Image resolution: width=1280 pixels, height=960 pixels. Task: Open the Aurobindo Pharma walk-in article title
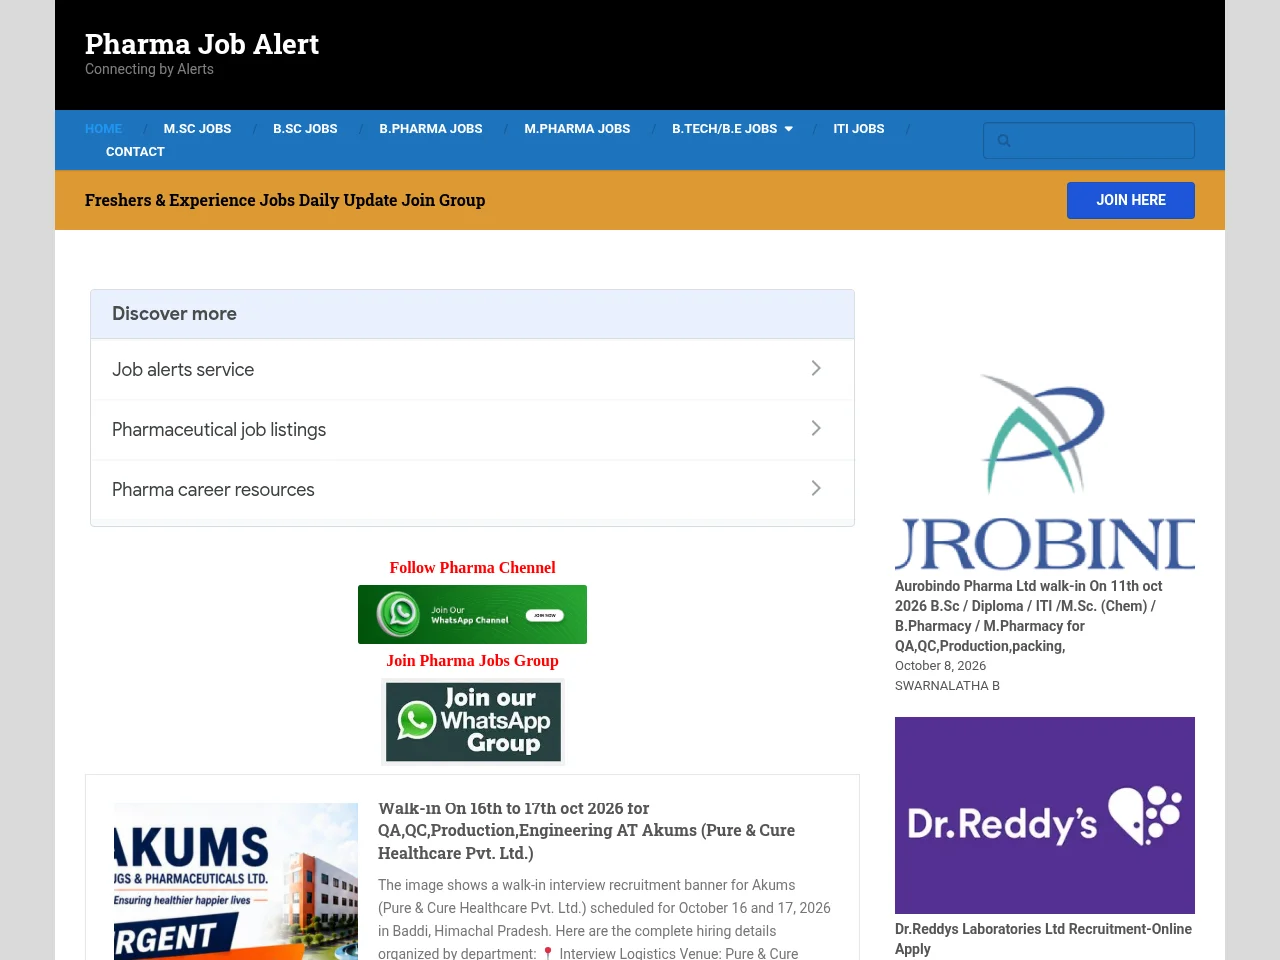[1029, 616]
